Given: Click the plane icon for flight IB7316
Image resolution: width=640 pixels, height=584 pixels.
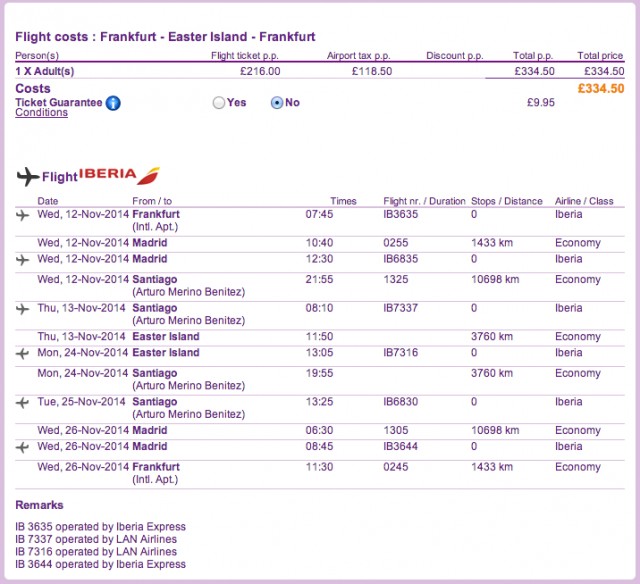Looking at the screenshot, I should pyautogui.click(x=22, y=353).
